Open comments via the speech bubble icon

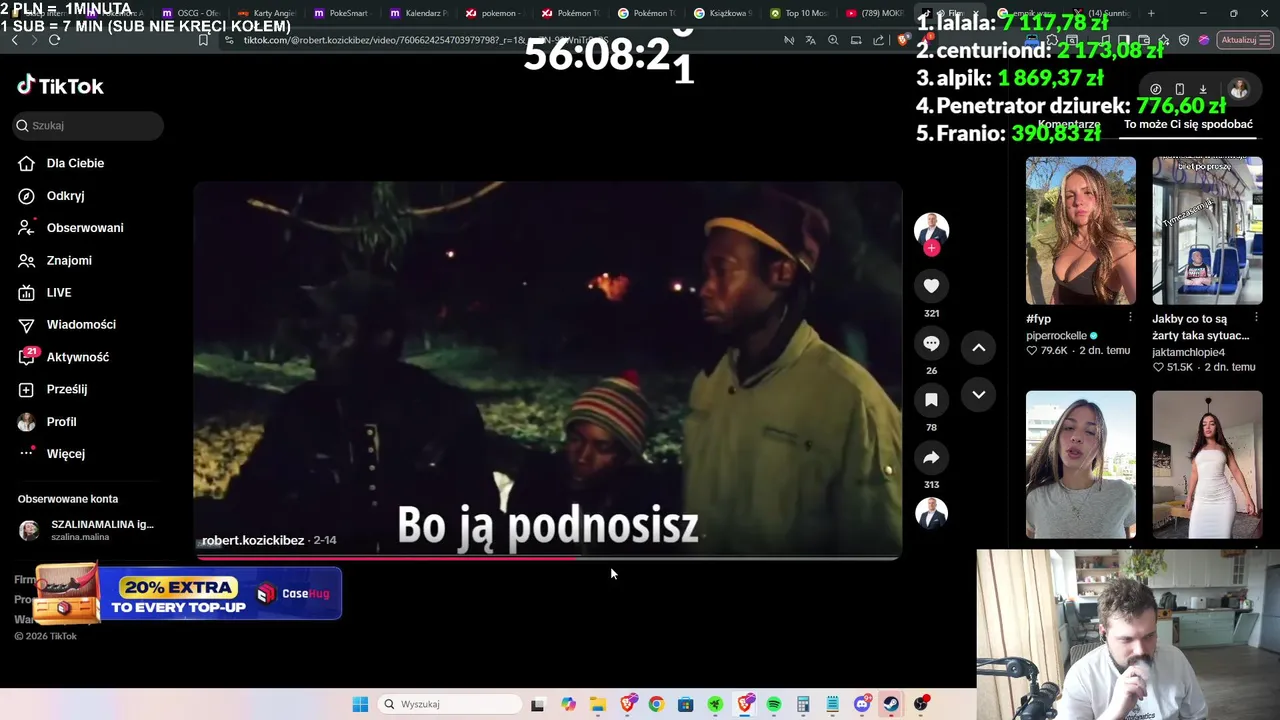[x=931, y=343]
